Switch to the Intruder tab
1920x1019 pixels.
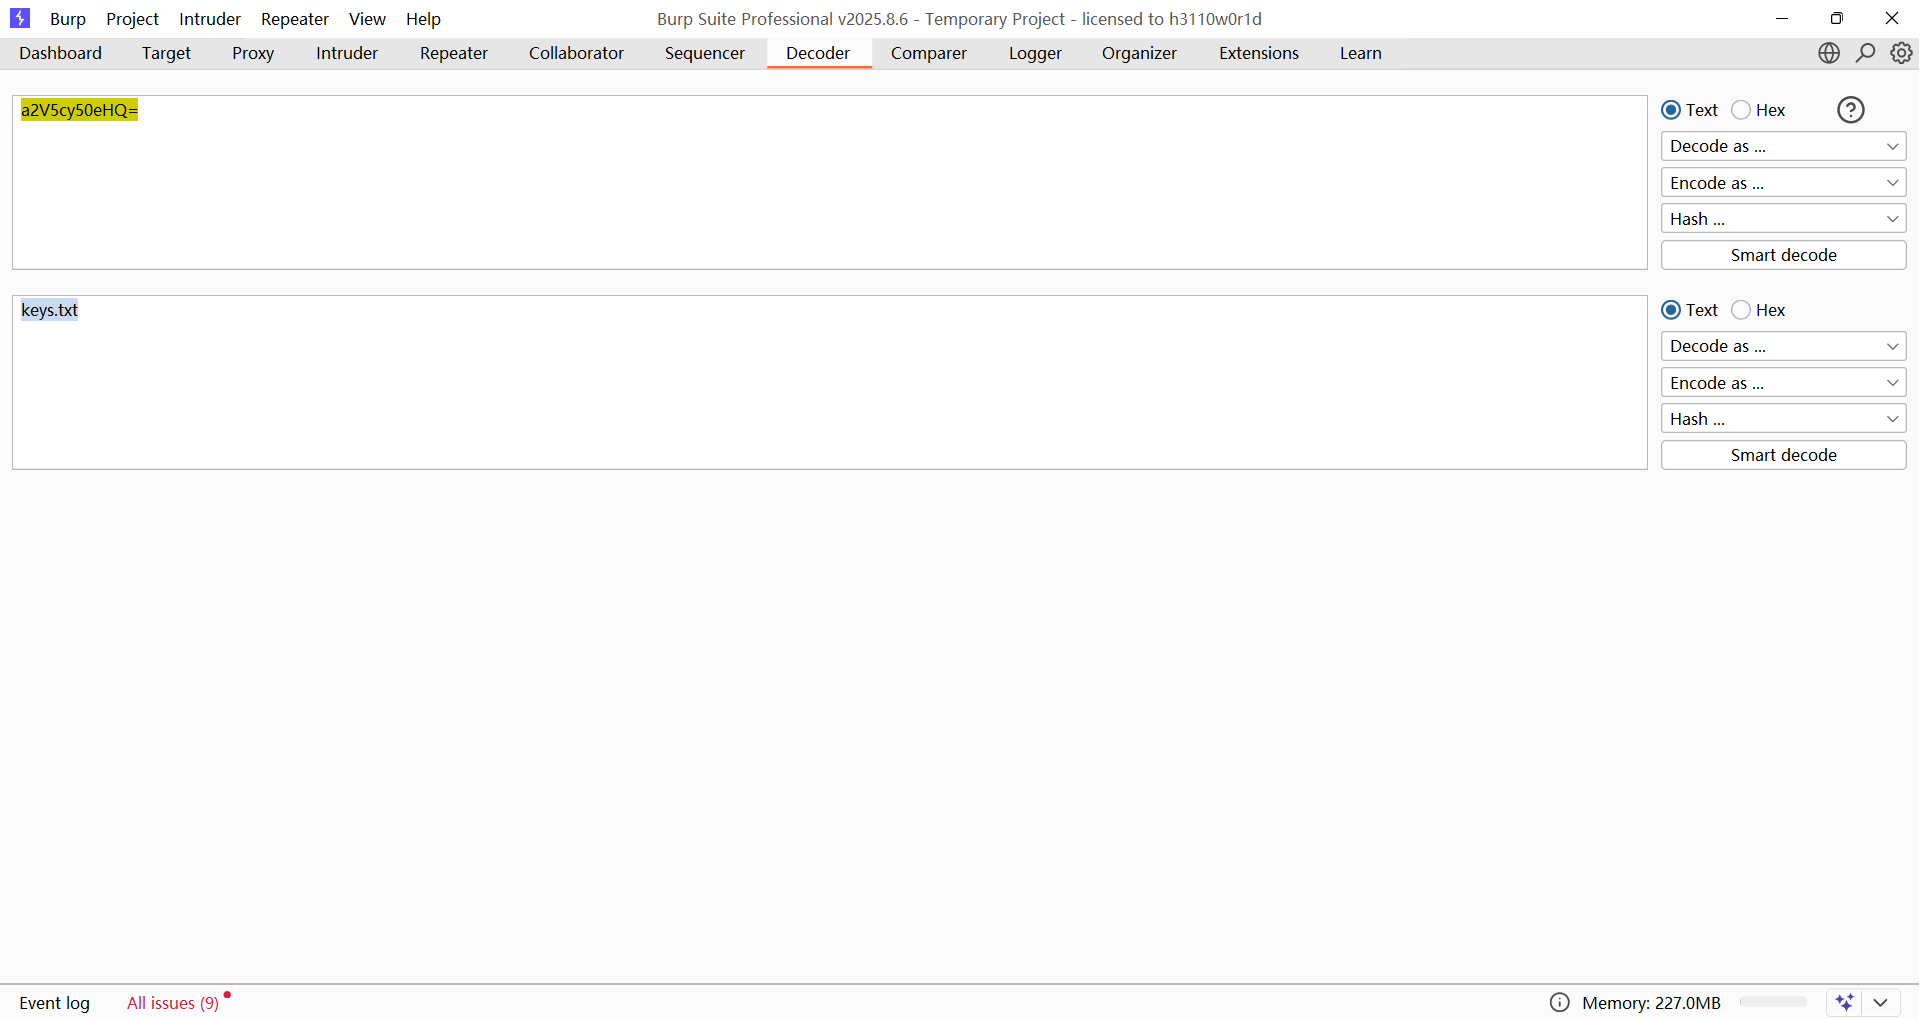[347, 53]
